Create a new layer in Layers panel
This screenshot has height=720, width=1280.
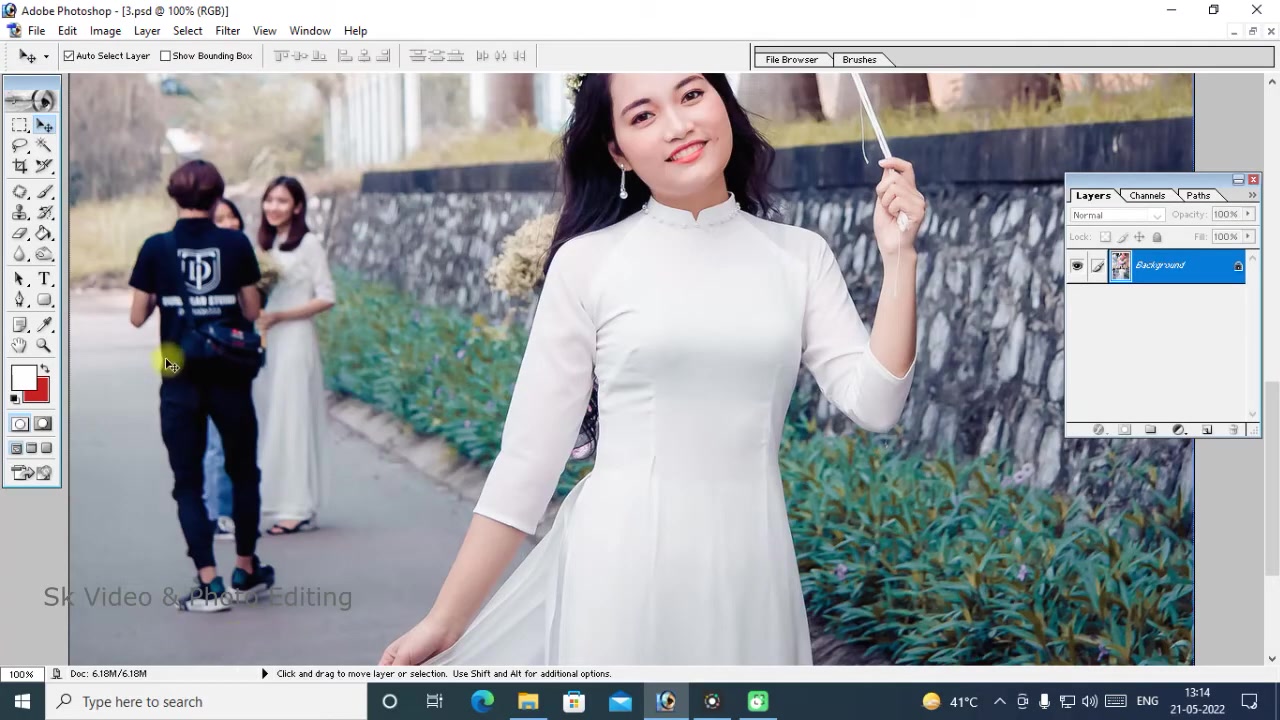pyautogui.click(x=1207, y=430)
